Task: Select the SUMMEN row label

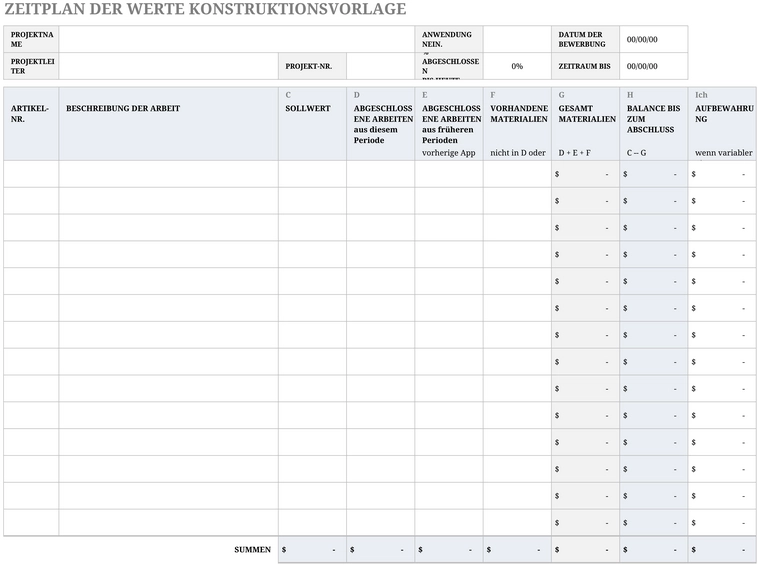Action: 252,550
